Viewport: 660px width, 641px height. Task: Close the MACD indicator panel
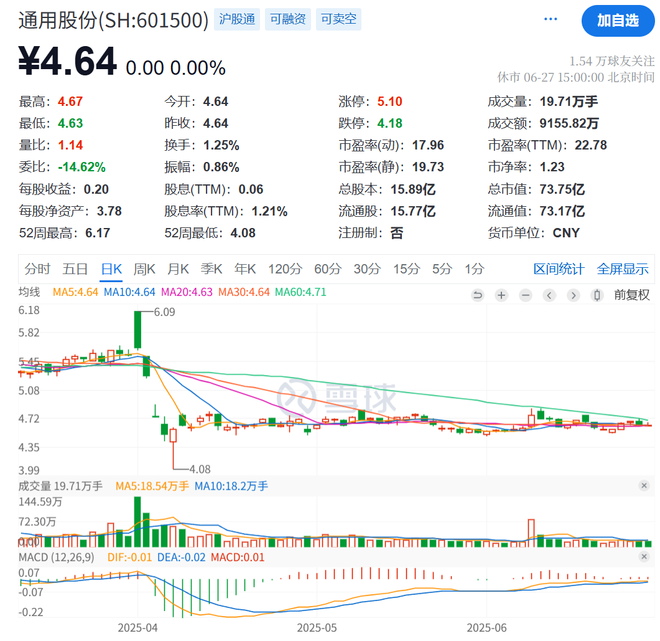pos(644,557)
